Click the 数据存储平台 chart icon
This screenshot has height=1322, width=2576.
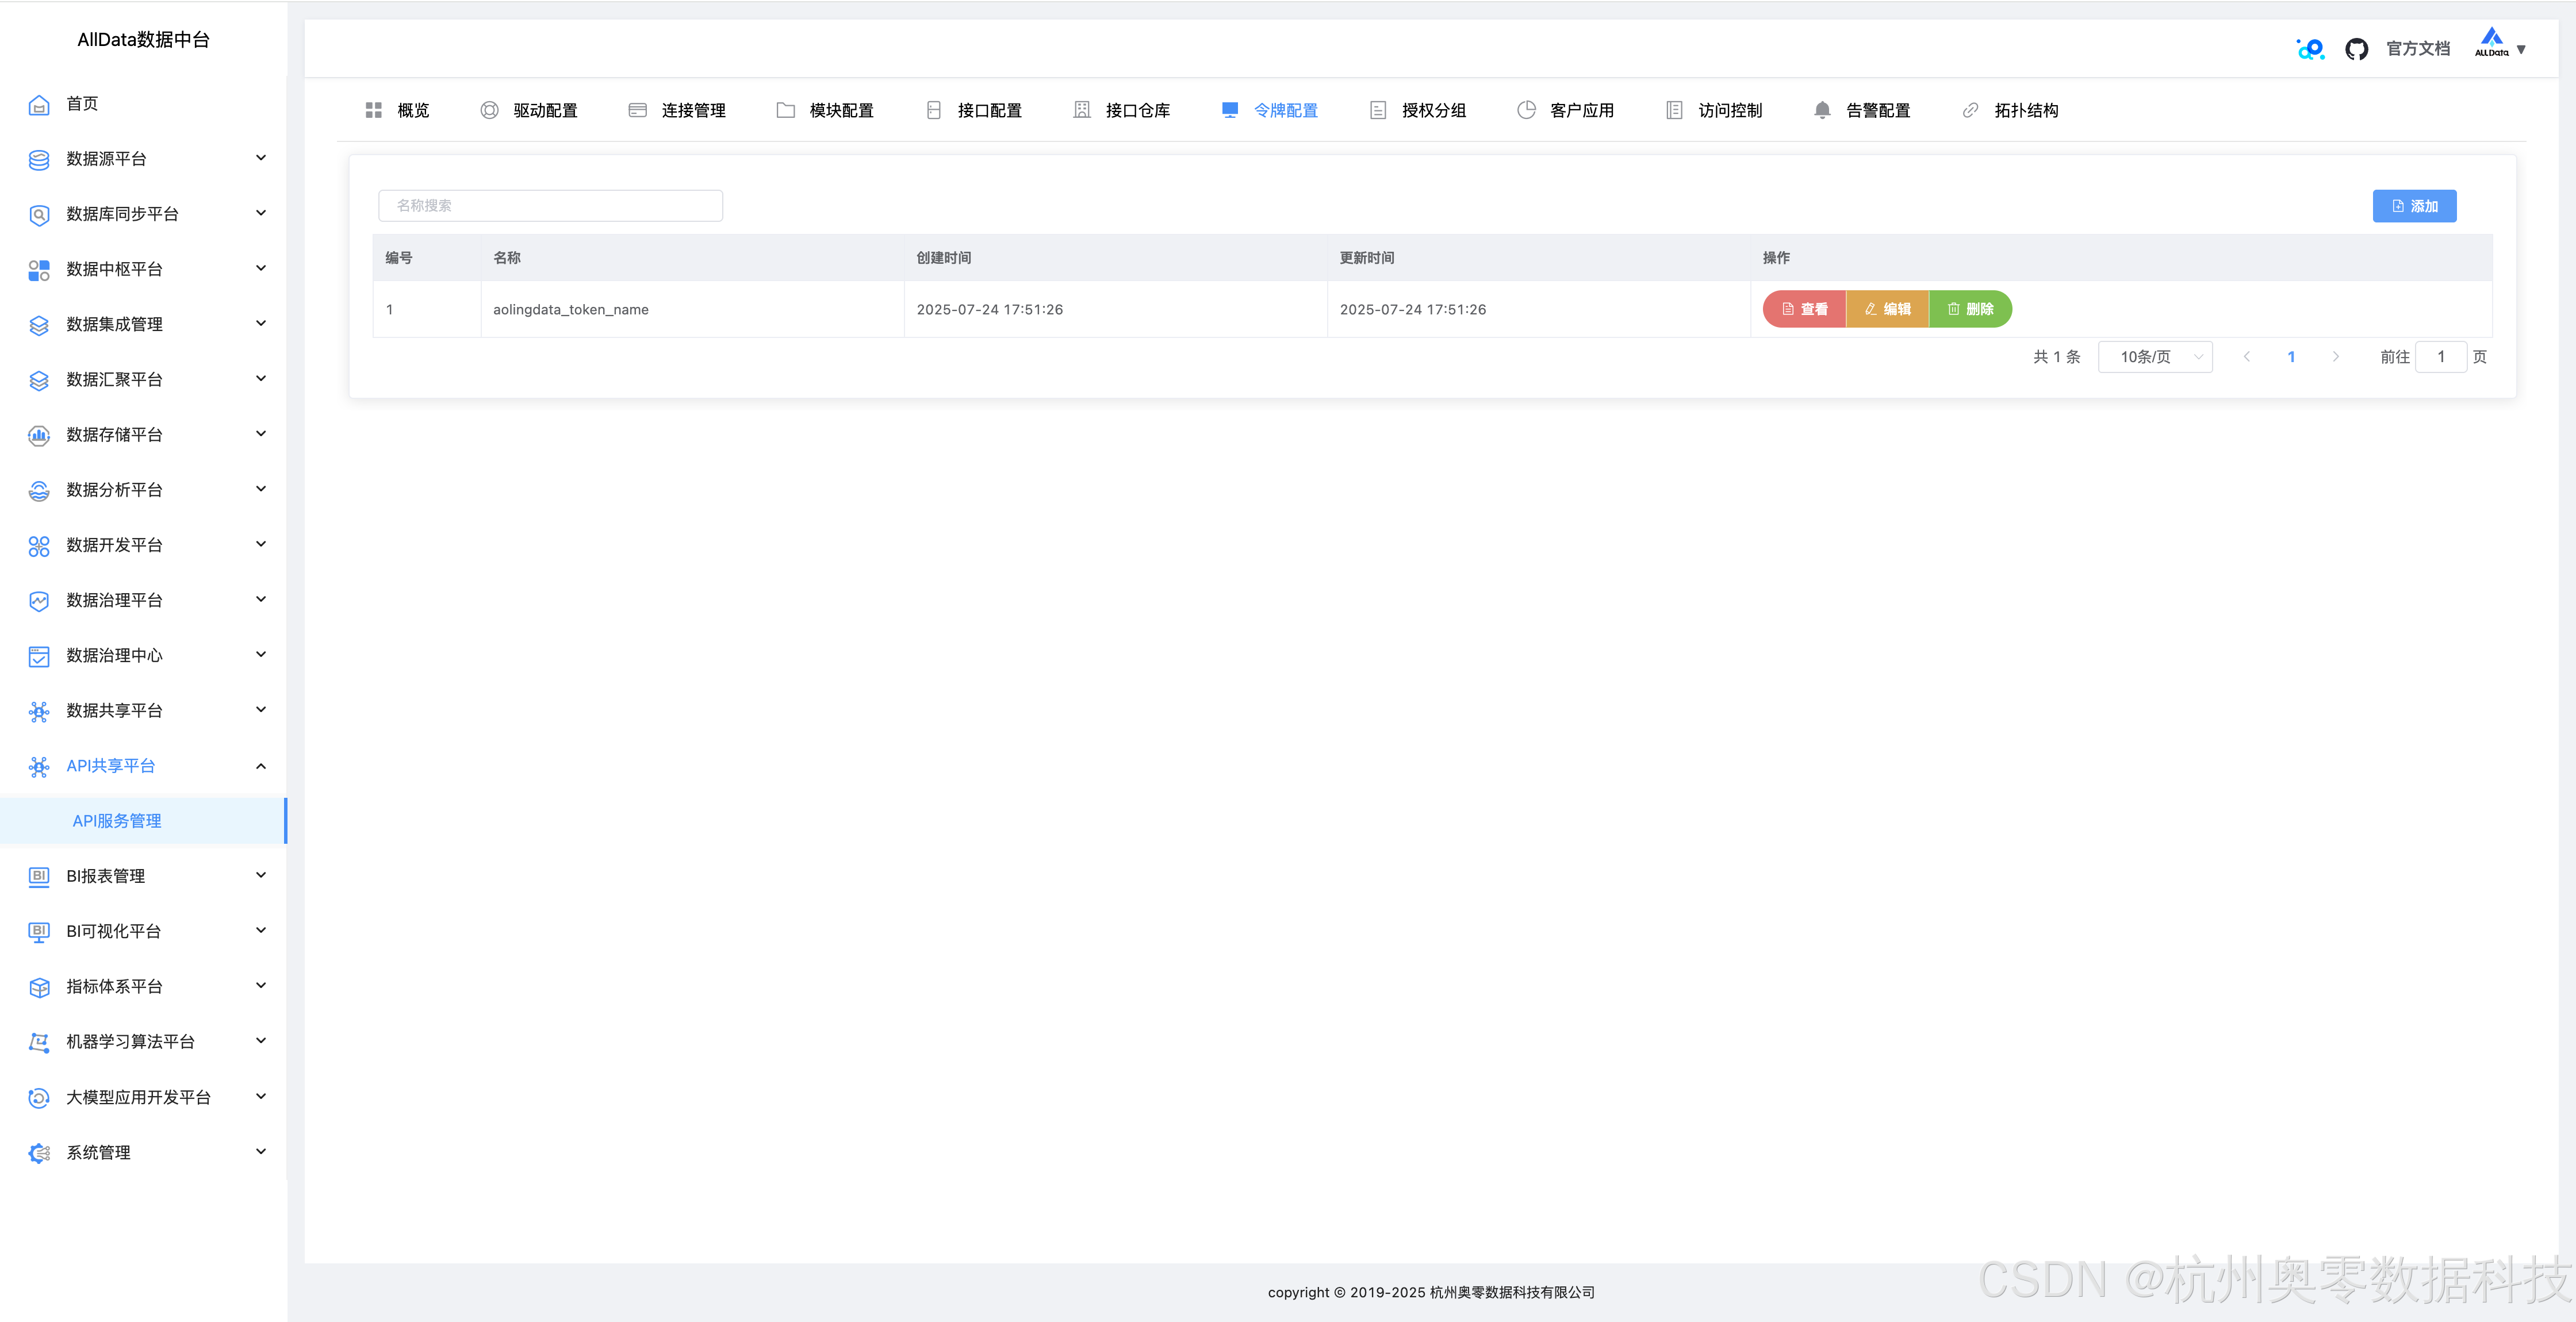point(39,435)
